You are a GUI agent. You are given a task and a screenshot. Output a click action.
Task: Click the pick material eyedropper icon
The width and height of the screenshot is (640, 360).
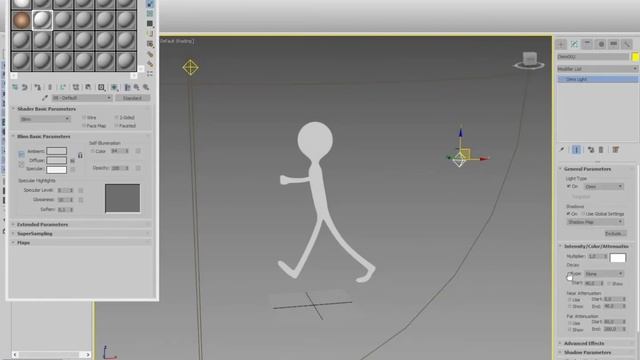tap(45, 98)
